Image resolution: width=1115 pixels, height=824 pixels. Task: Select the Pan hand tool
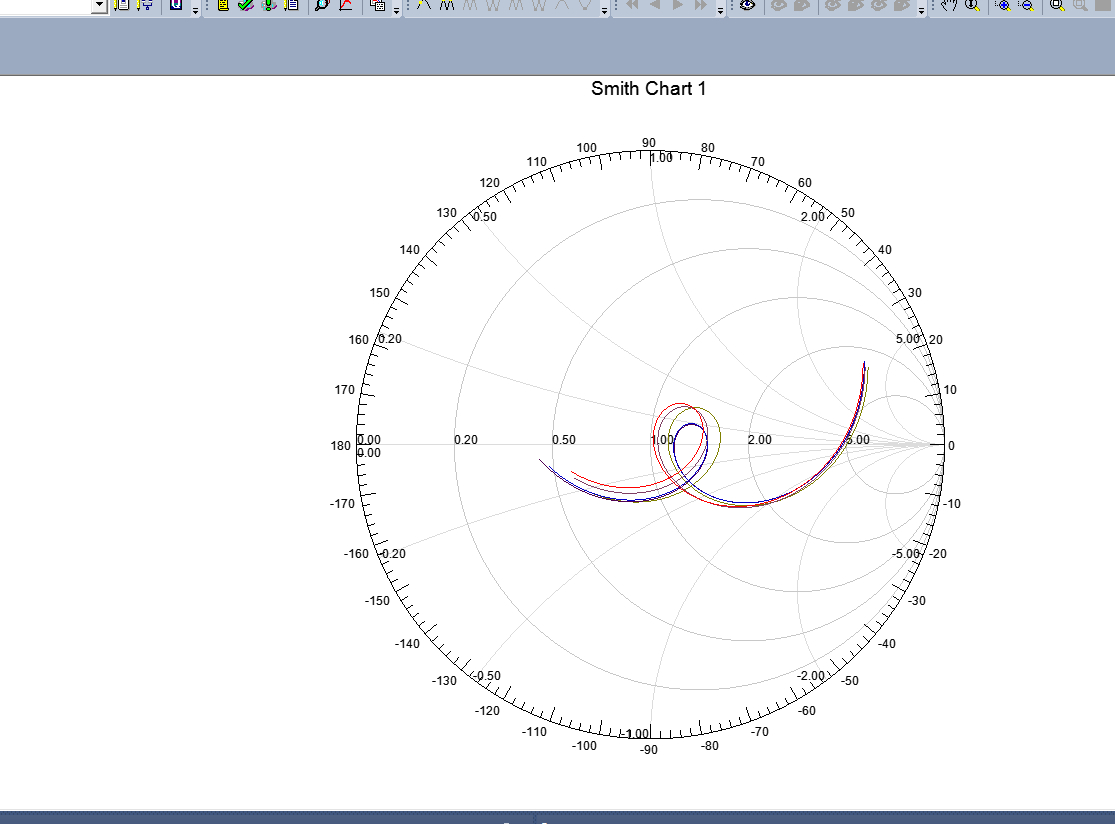point(949,4)
